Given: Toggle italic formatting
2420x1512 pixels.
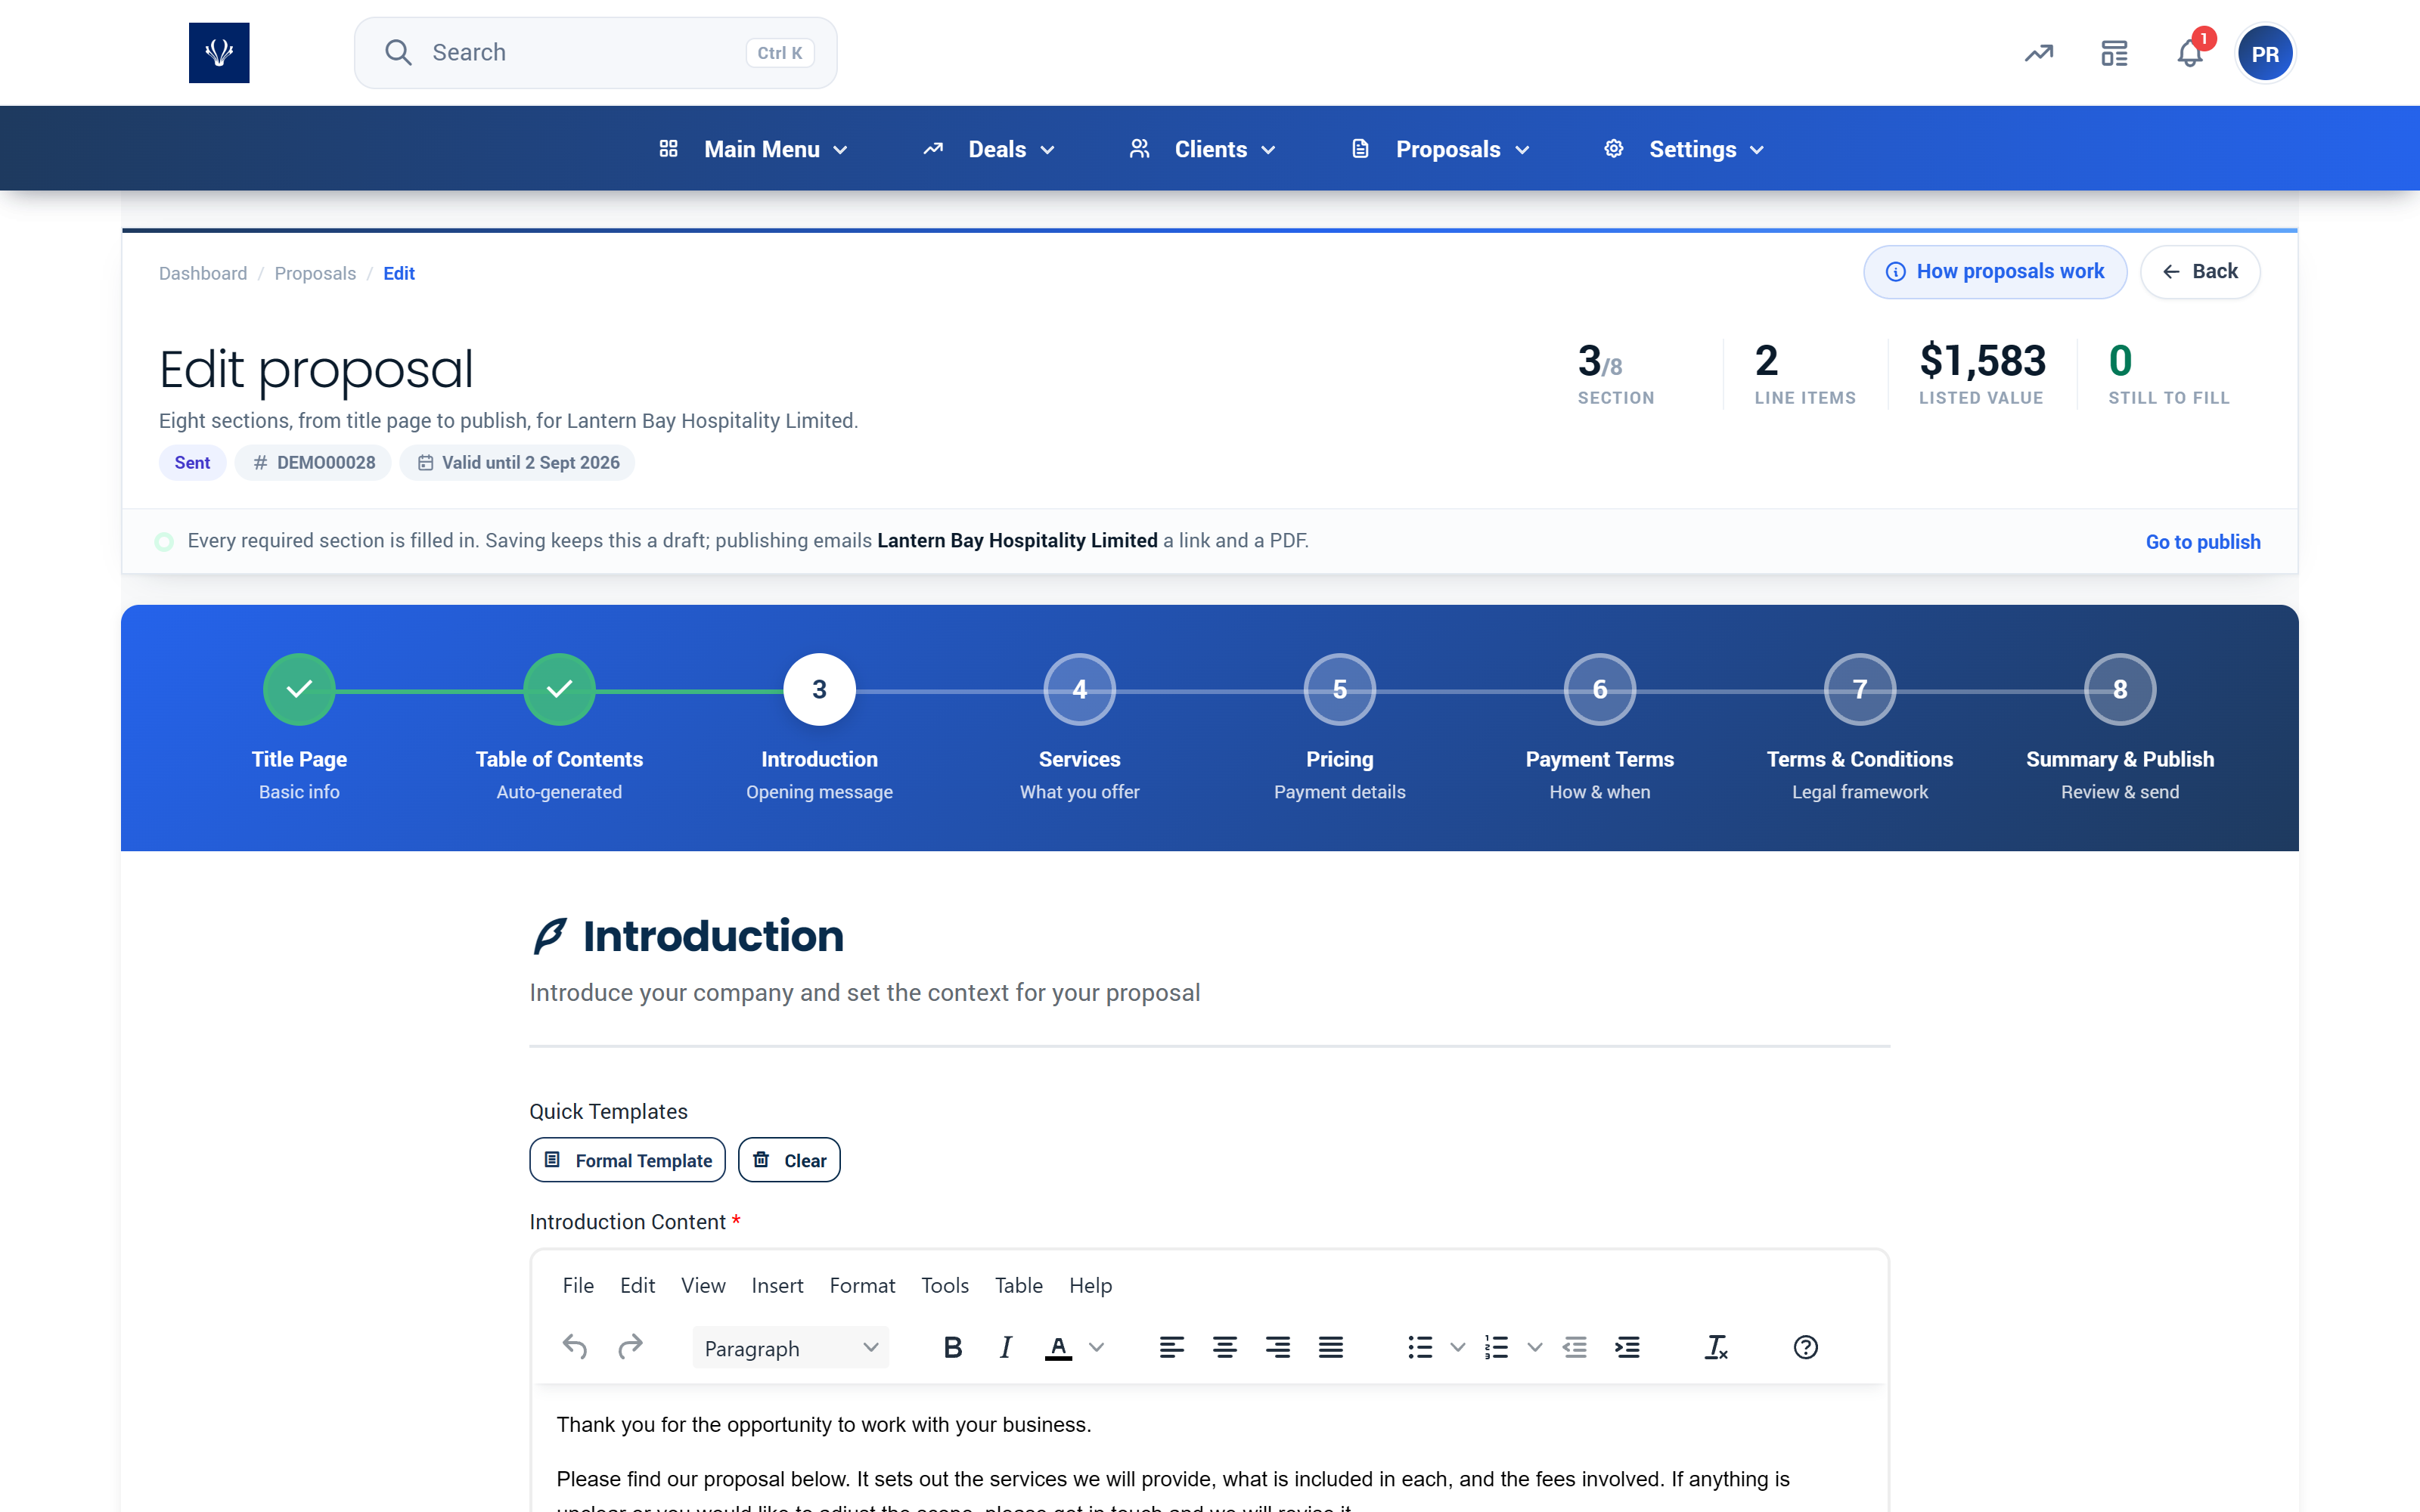Looking at the screenshot, I should point(1005,1347).
